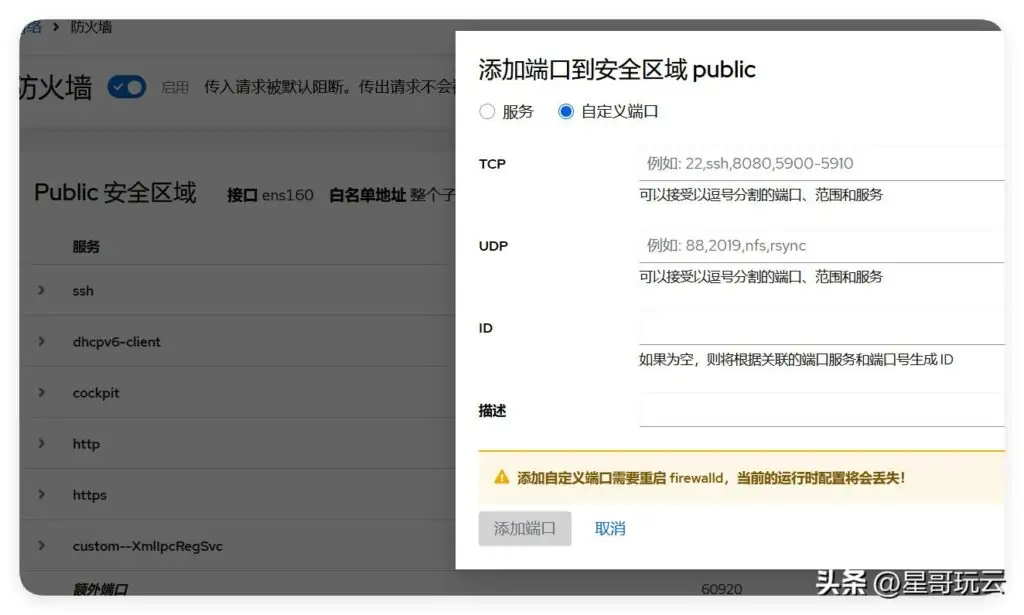Viewport: 1024px width, 615px height.
Task: Expand the cockpit service row
Action: tap(40, 392)
